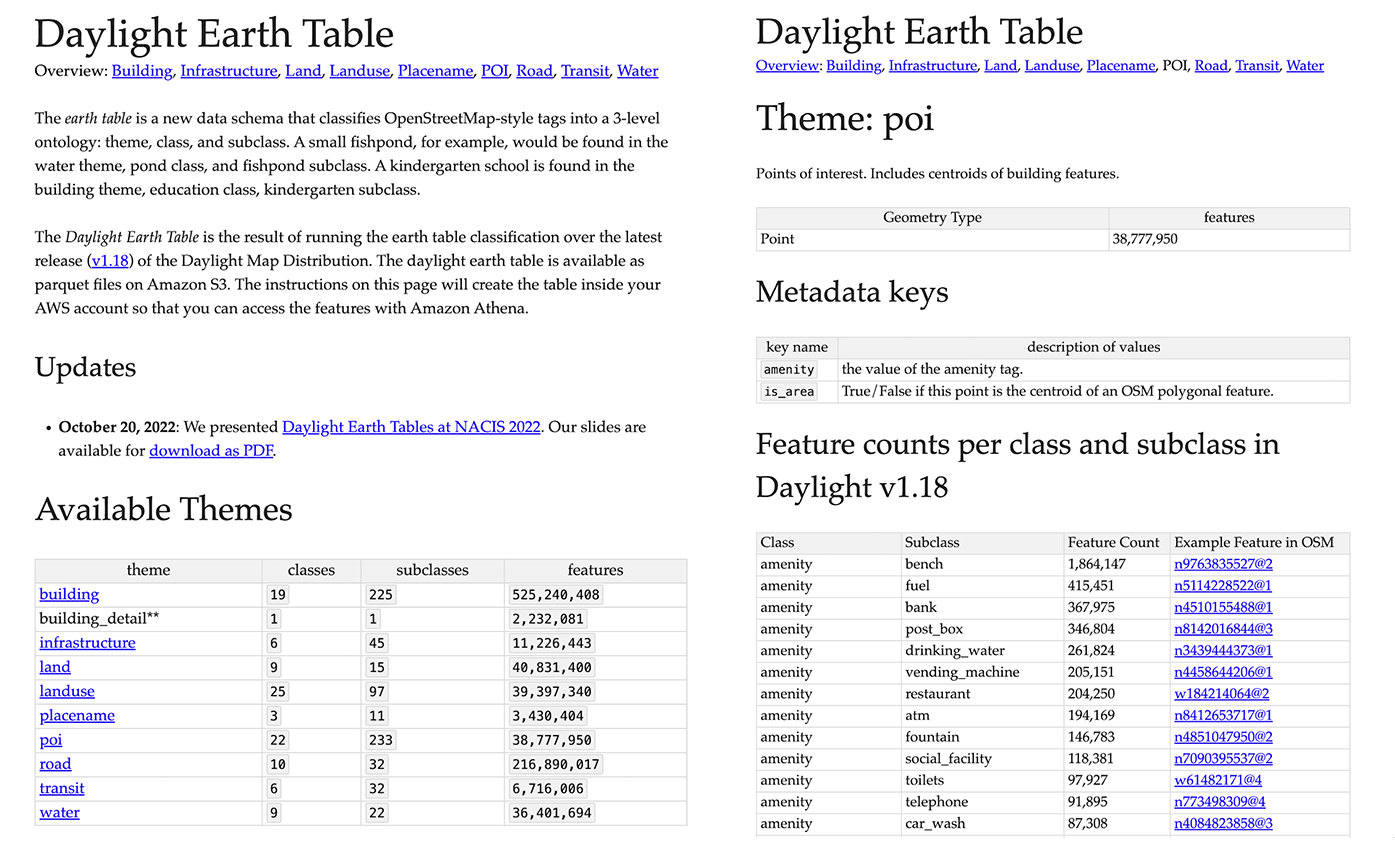The image size is (1395, 843).
Task: Click the toilets example feature w61482171@4
Action: coord(1217,781)
